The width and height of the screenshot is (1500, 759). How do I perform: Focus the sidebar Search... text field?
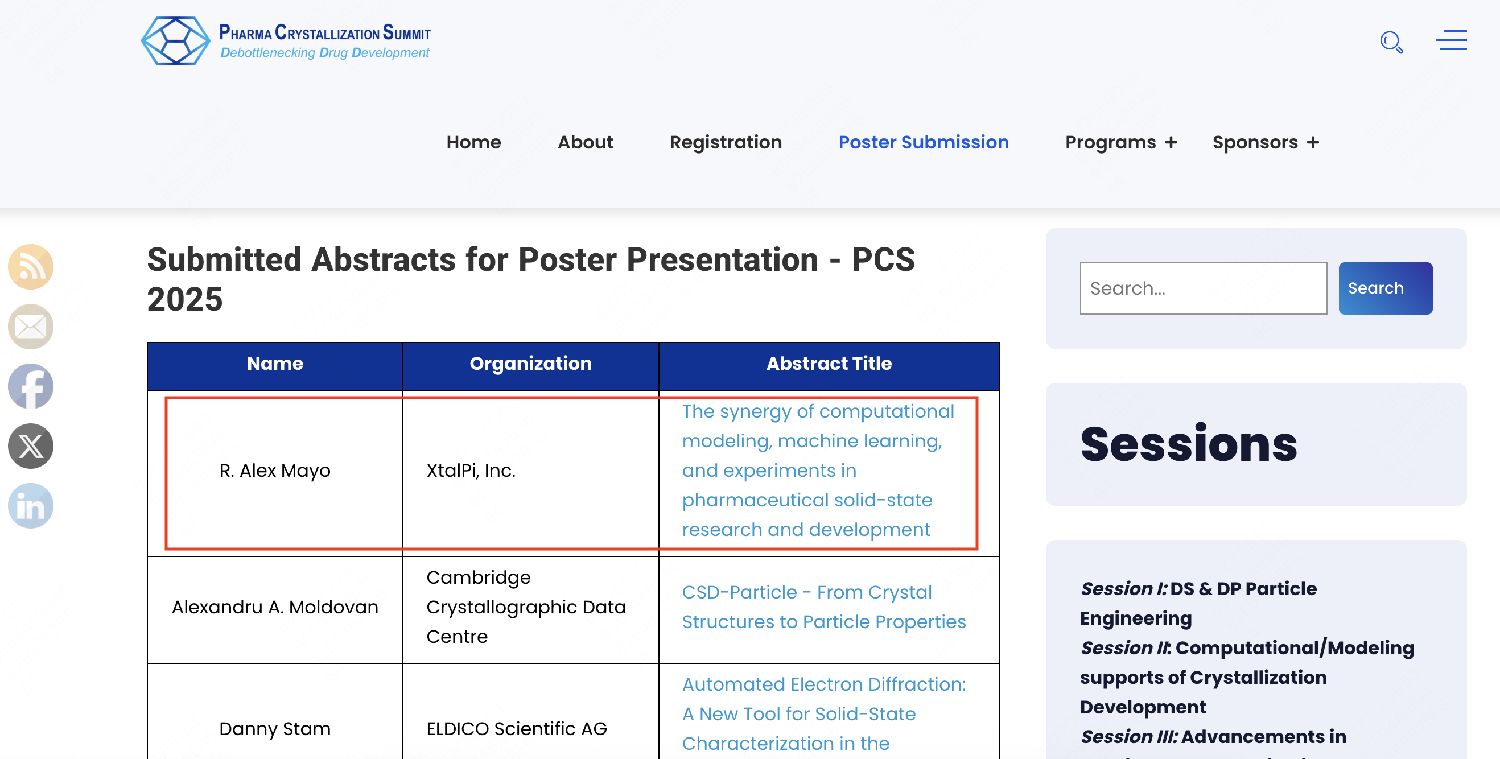pos(1204,288)
